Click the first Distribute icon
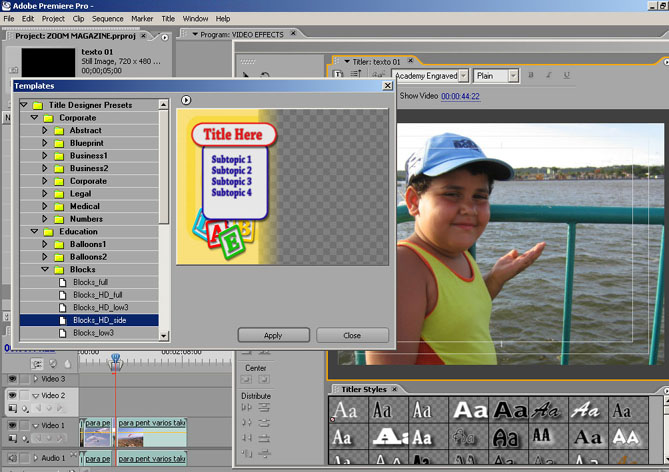 point(248,408)
